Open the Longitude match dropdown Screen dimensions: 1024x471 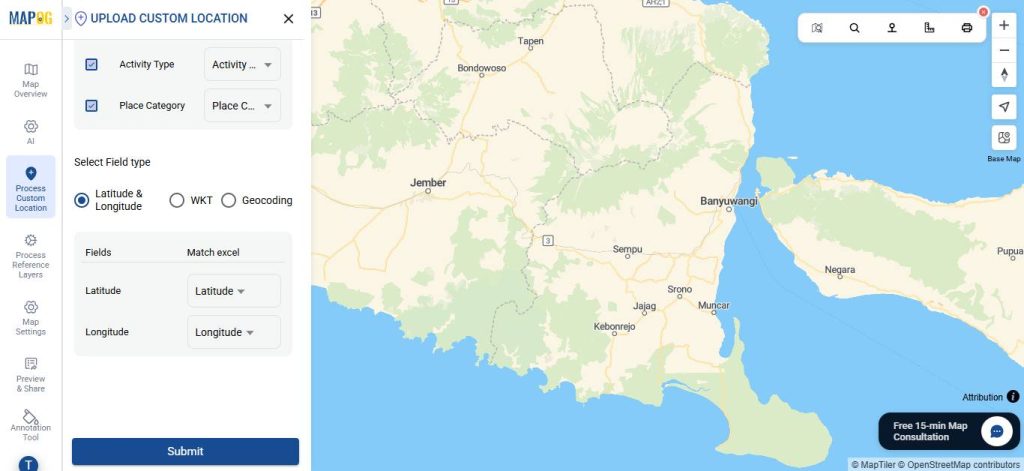(233, 332)
